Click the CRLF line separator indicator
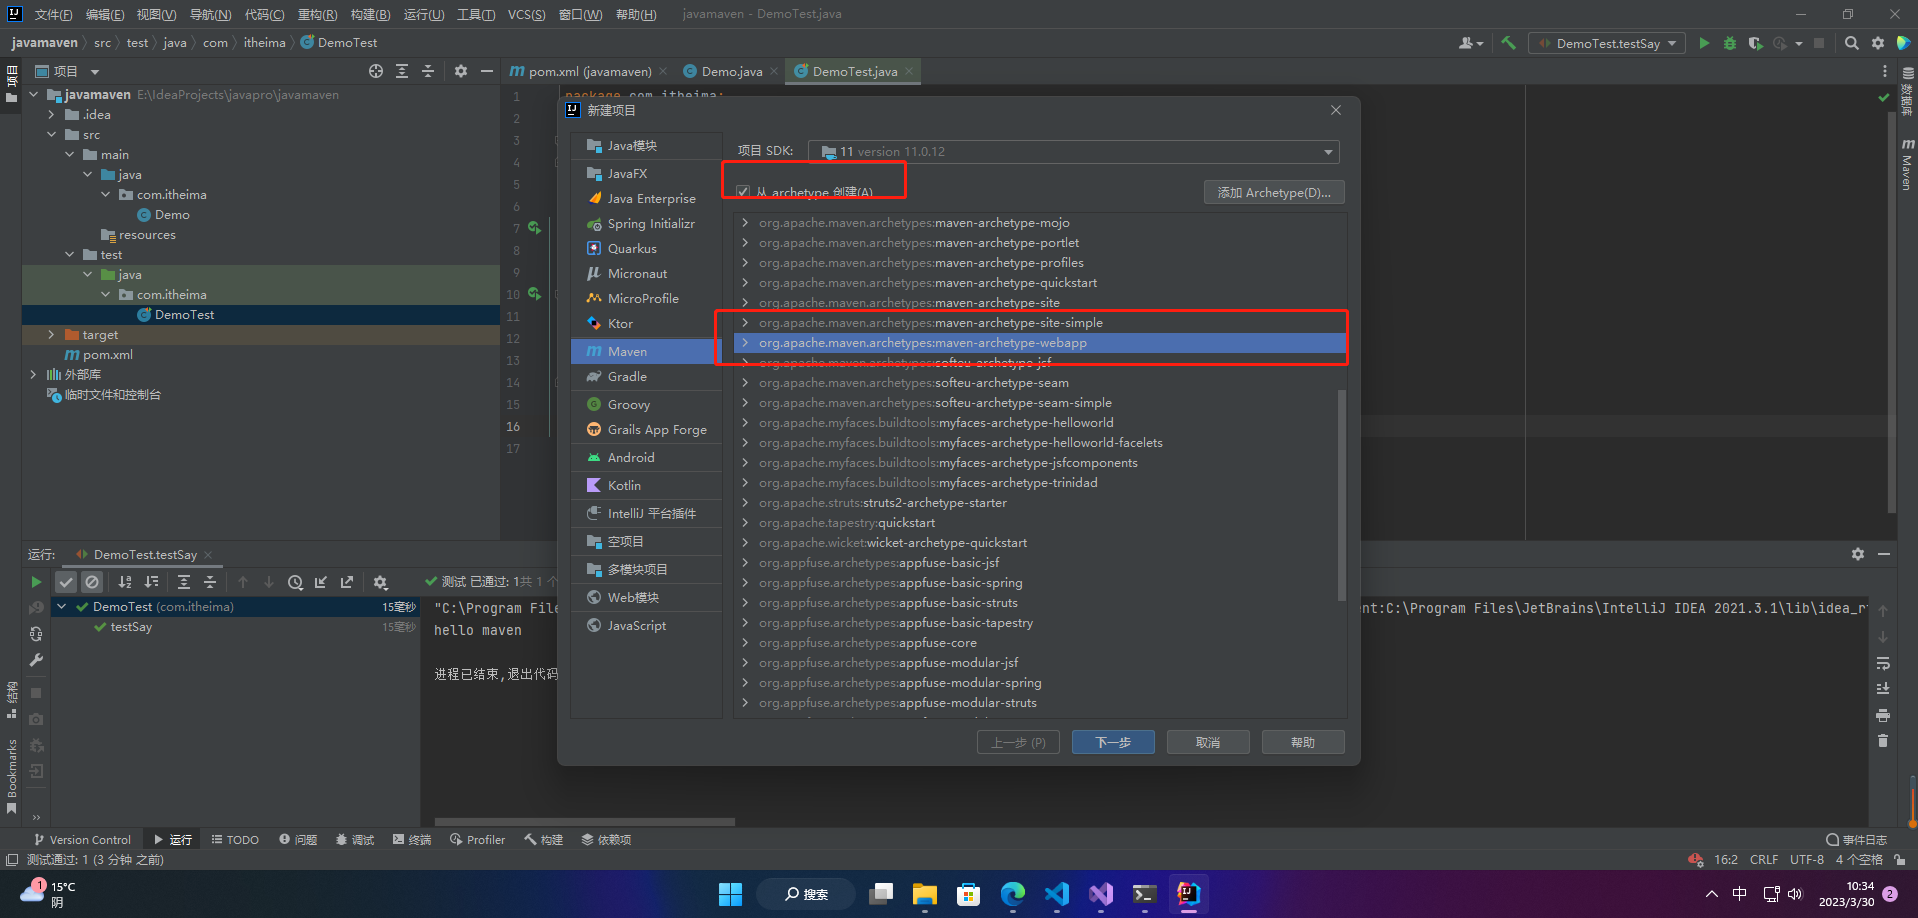Image resolution: width=1918 pixels, height=918 pixels. [x=1763, y=860]
